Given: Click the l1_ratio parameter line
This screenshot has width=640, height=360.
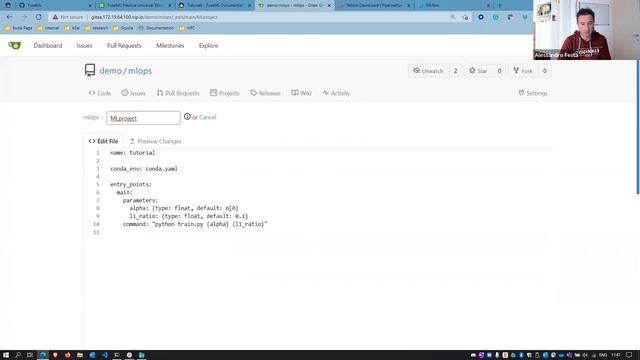Looking at the screenshot, I should pos(189,216).
